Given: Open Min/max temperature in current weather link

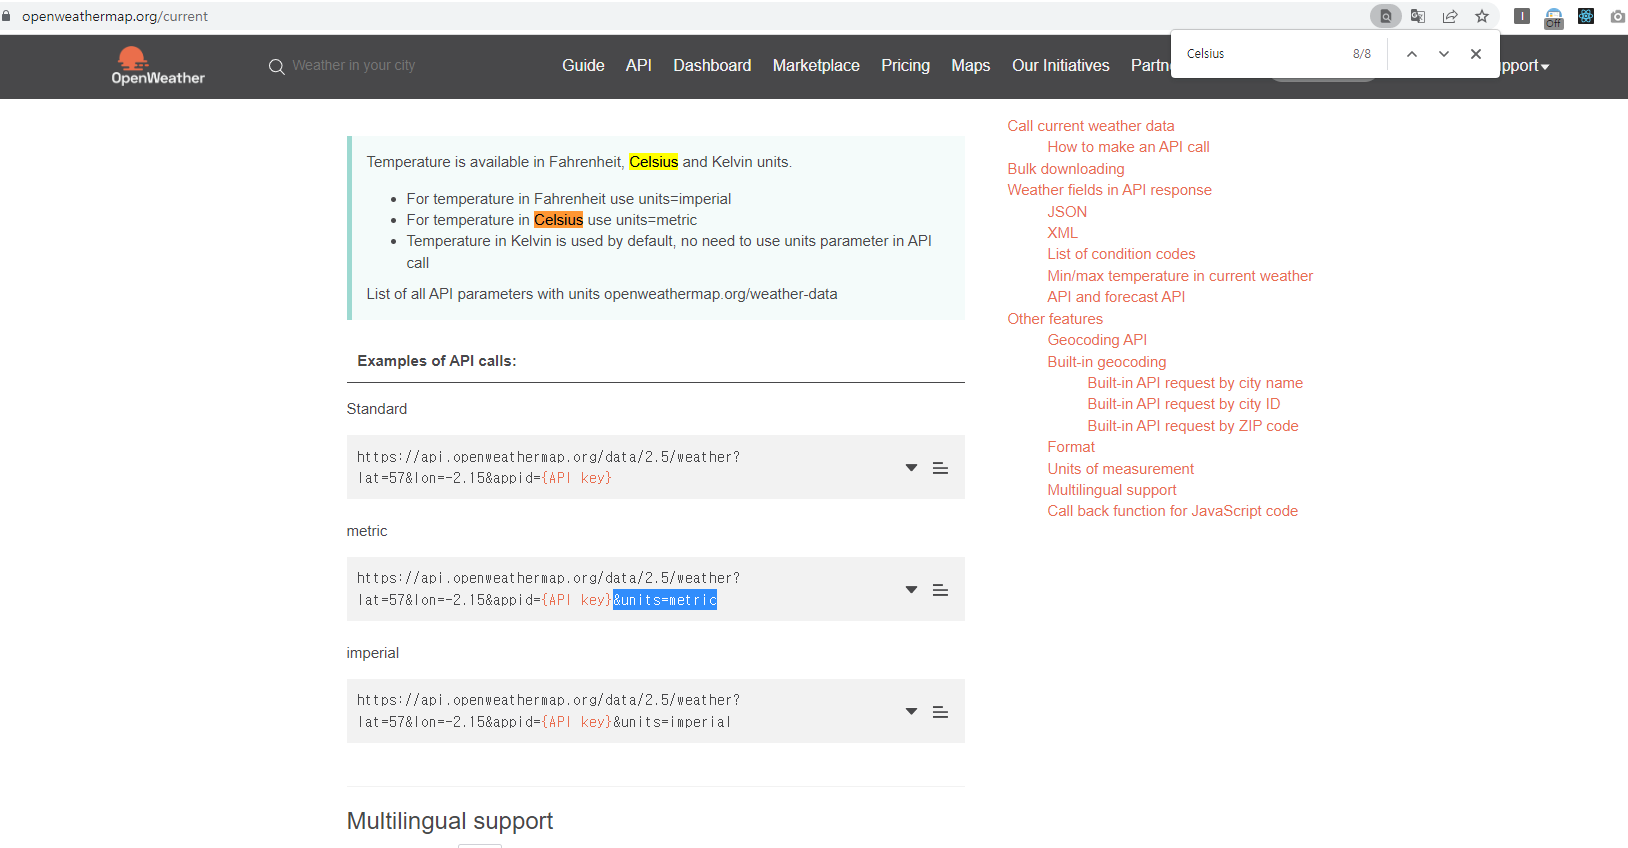Looking at the screenshot, I should pos(1180,276).
